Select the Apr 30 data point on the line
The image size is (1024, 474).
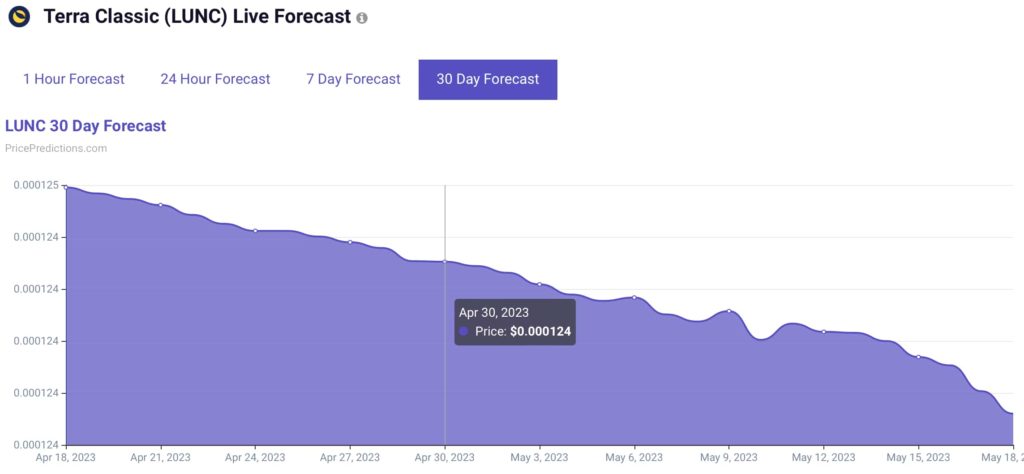445,262
